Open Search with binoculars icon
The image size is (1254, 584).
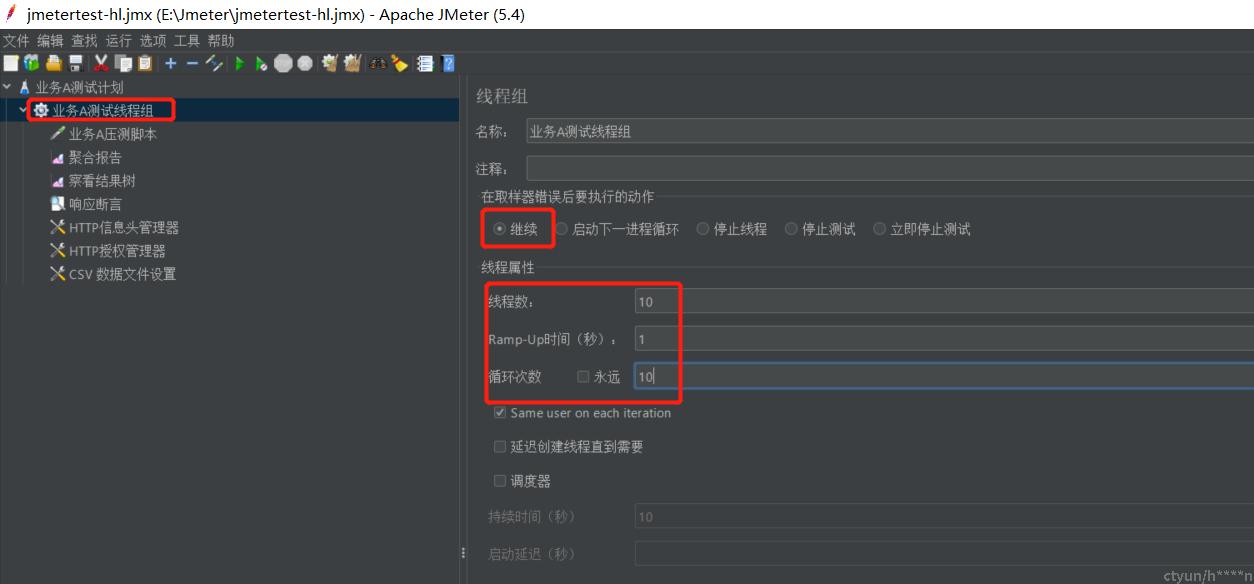click(377, 63)
